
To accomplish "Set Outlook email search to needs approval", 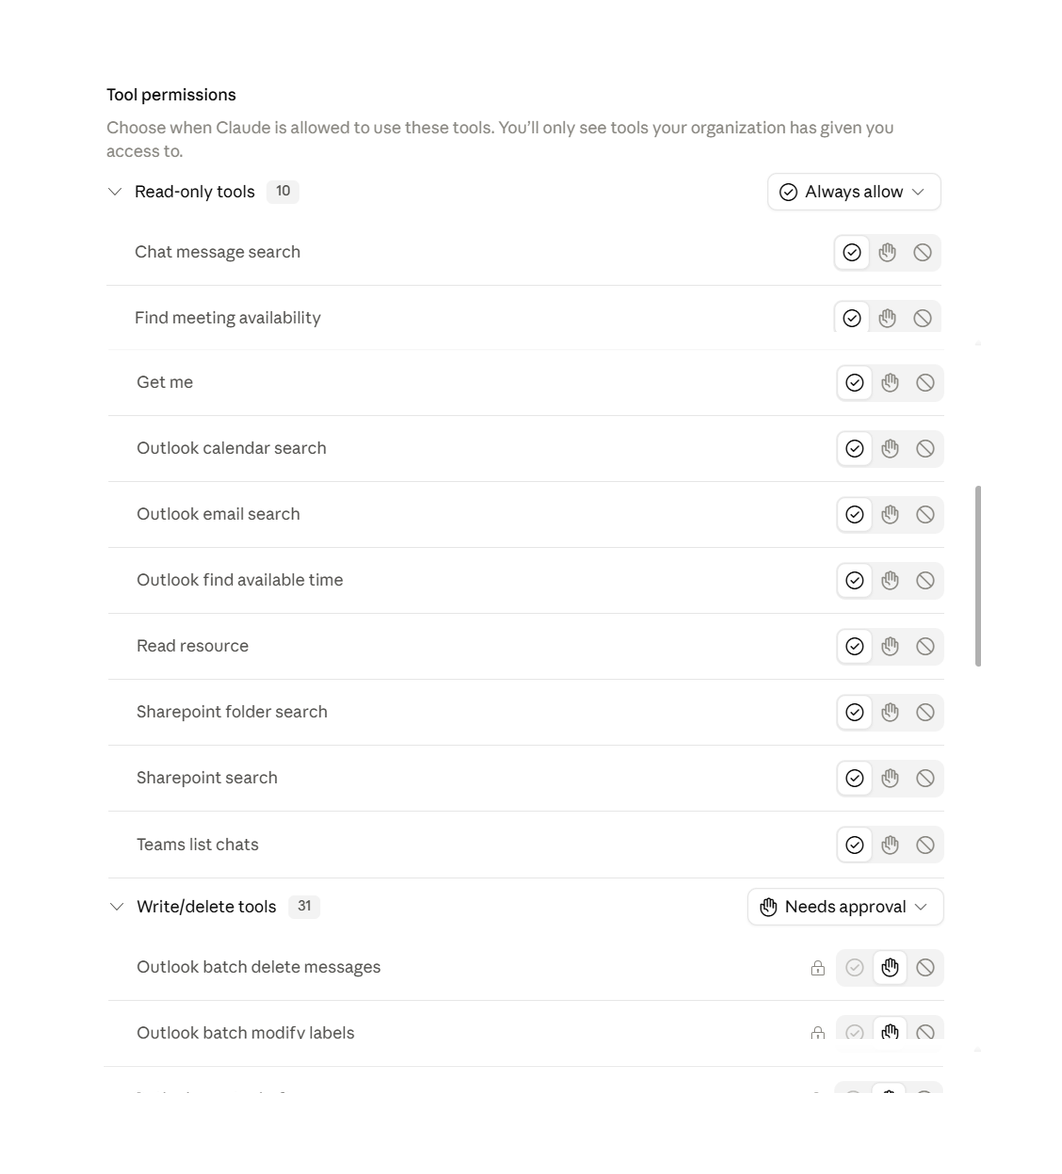I will tap(889, 514).
